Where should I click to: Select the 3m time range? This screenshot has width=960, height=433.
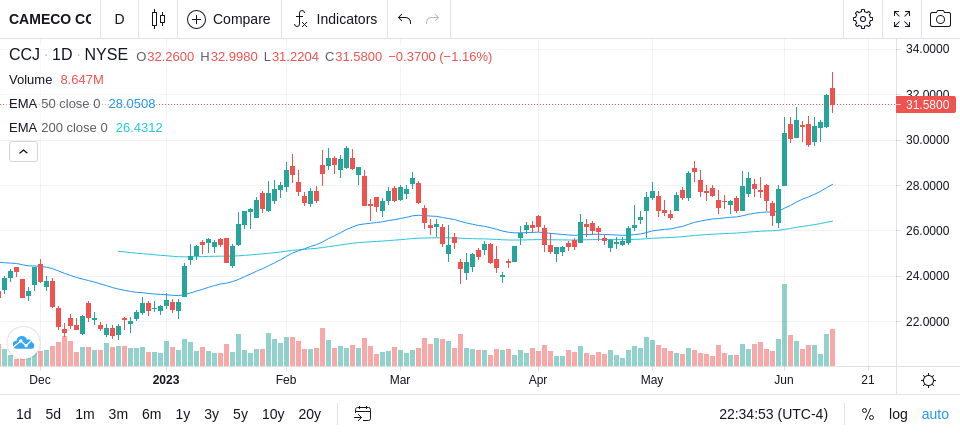[118, 414]
